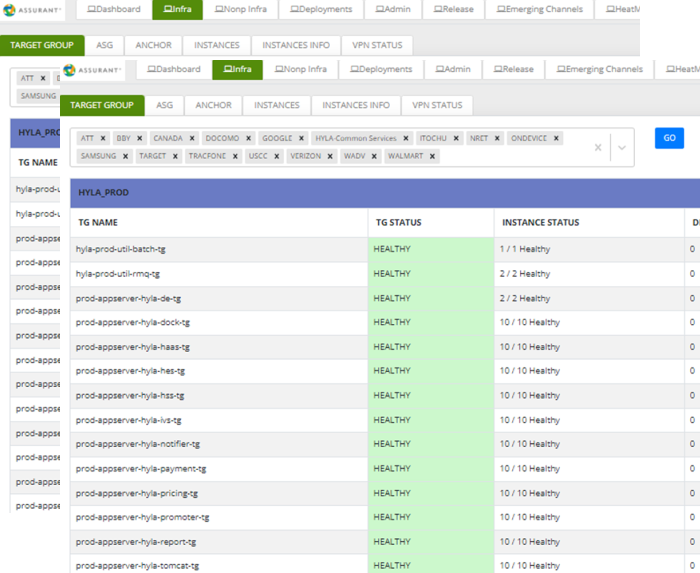The height and width of the screenshot is (573, 700).
Task: Remove the BBY filter tag
Action: (140, 138)
